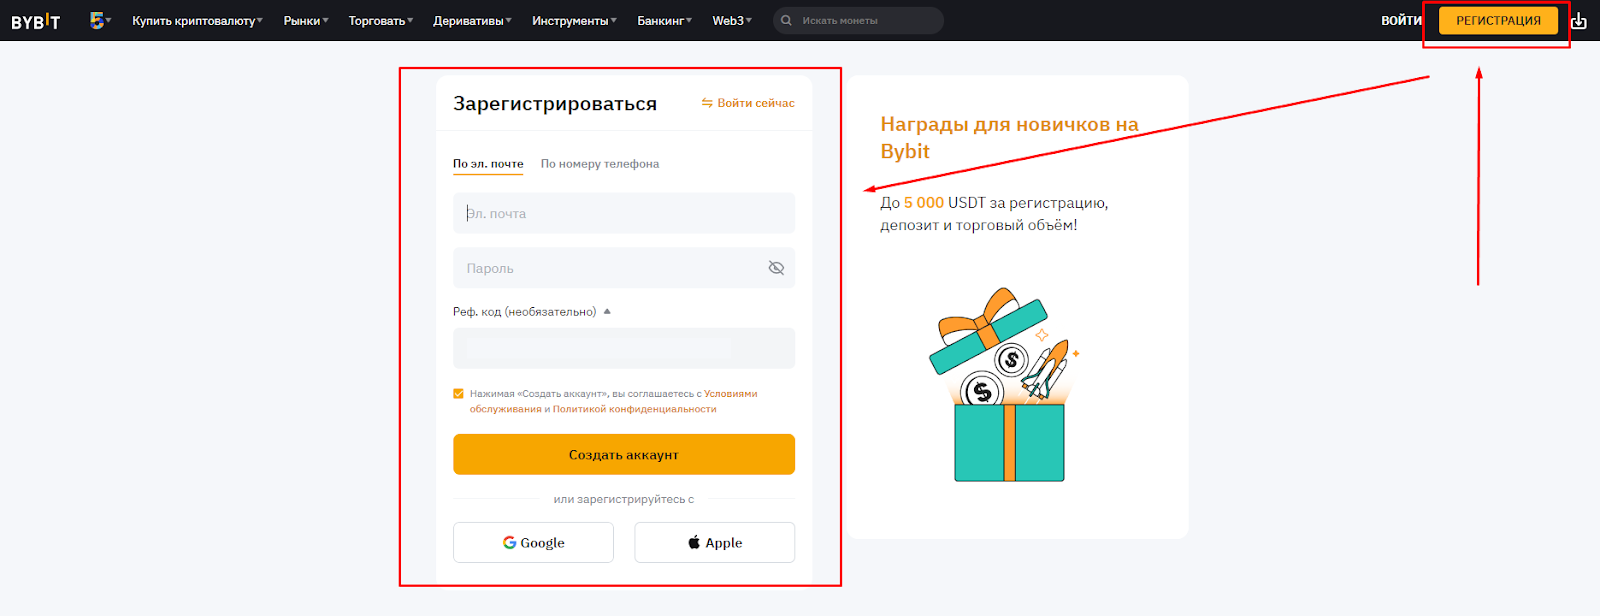
Task: Click the download app icon
Action: [x=1579, y=21]
